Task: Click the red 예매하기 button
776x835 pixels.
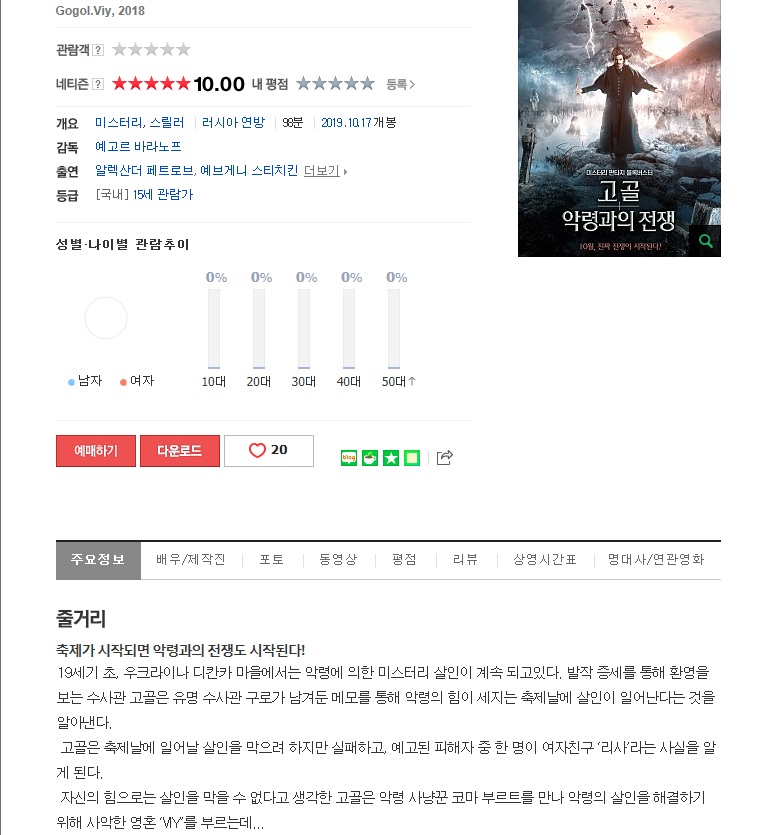Action: (x=96, y=451)
